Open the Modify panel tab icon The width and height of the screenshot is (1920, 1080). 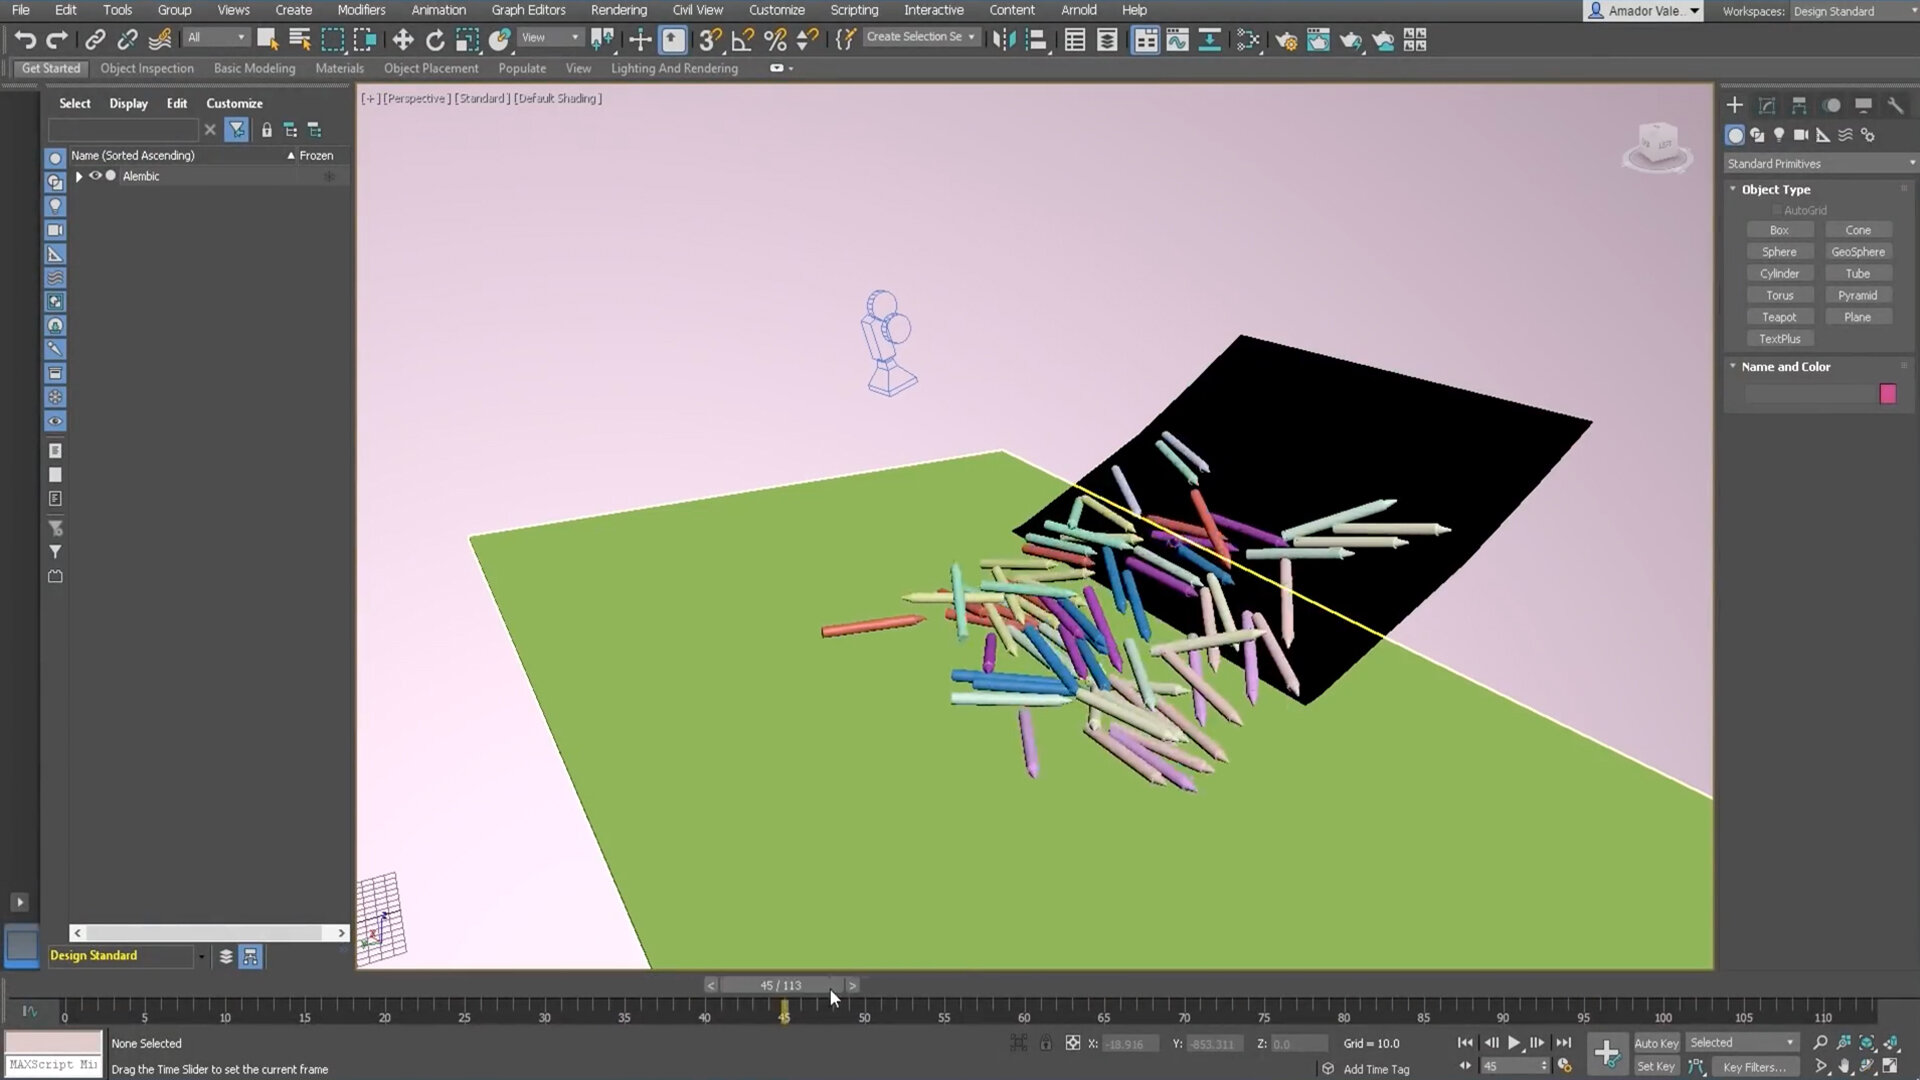[x=1767, y=105]
